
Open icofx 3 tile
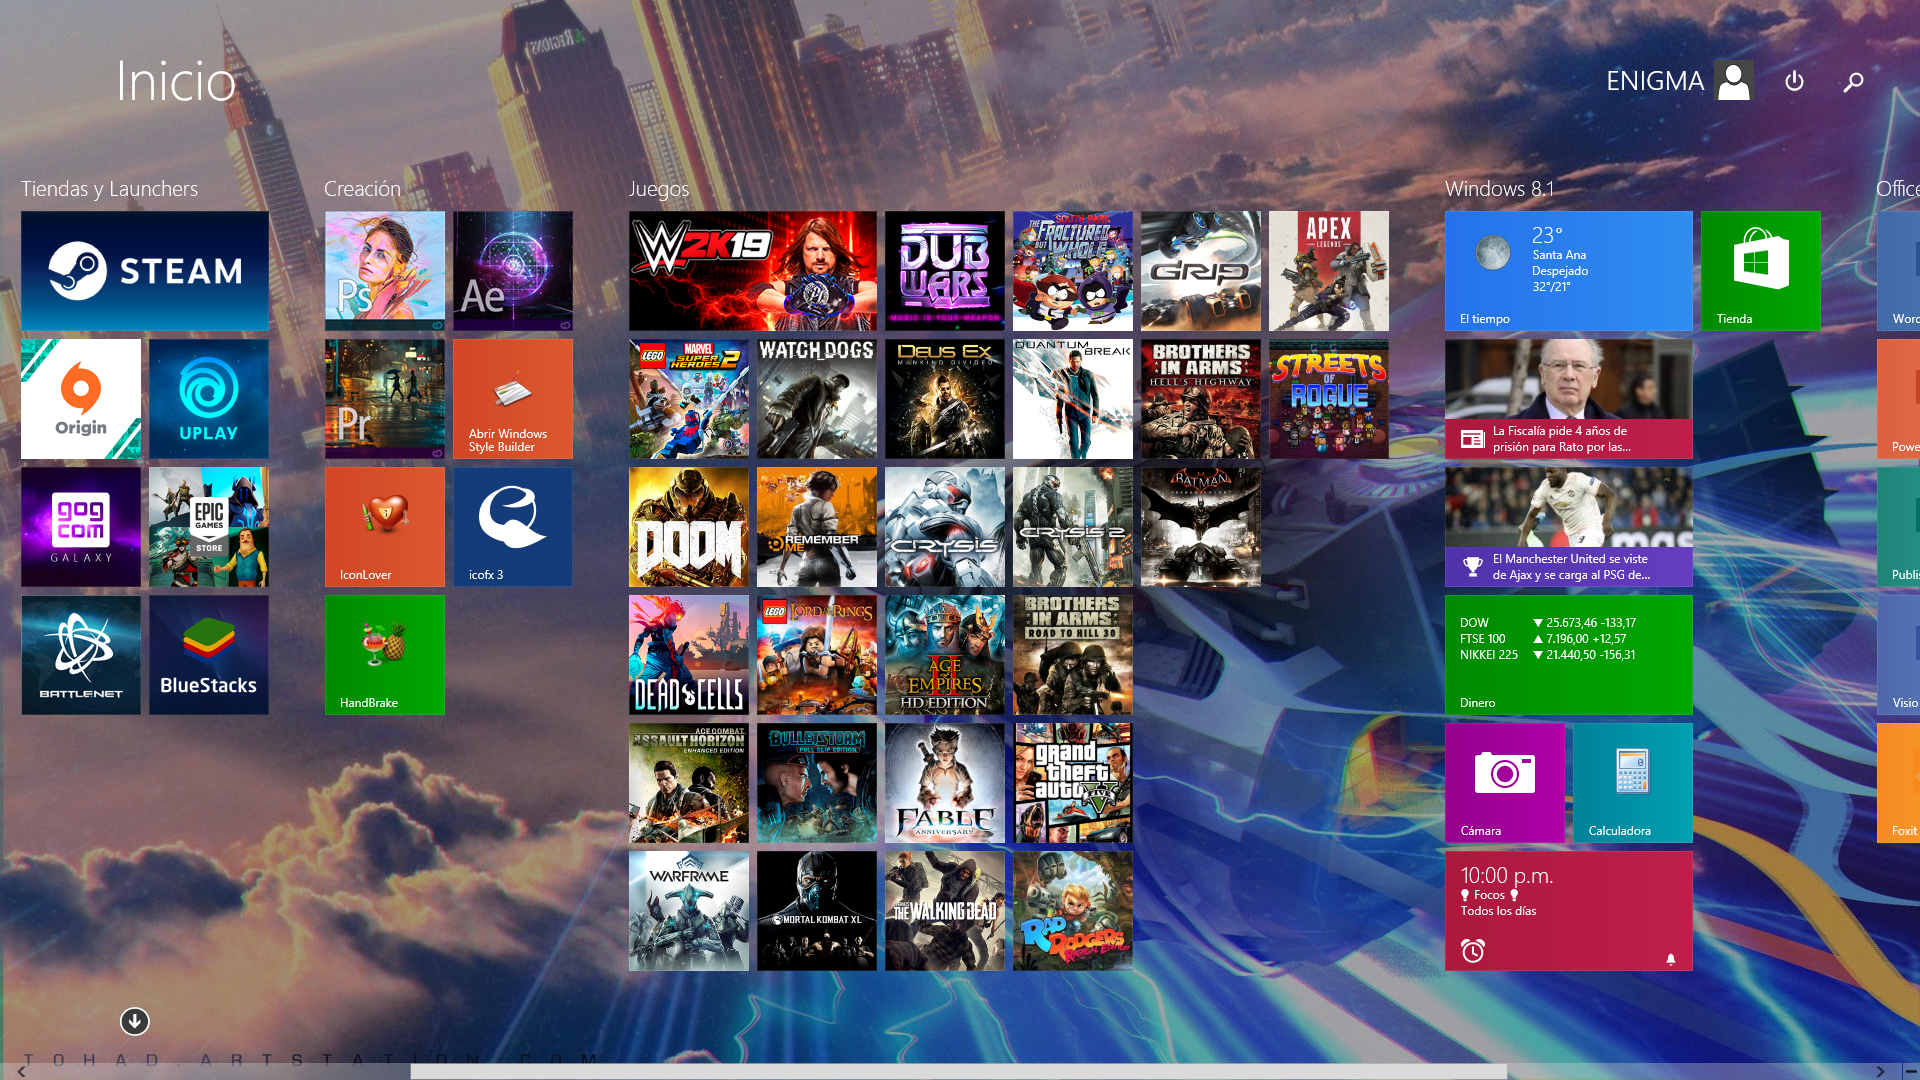pyautogui.click(x=513, y=527)
